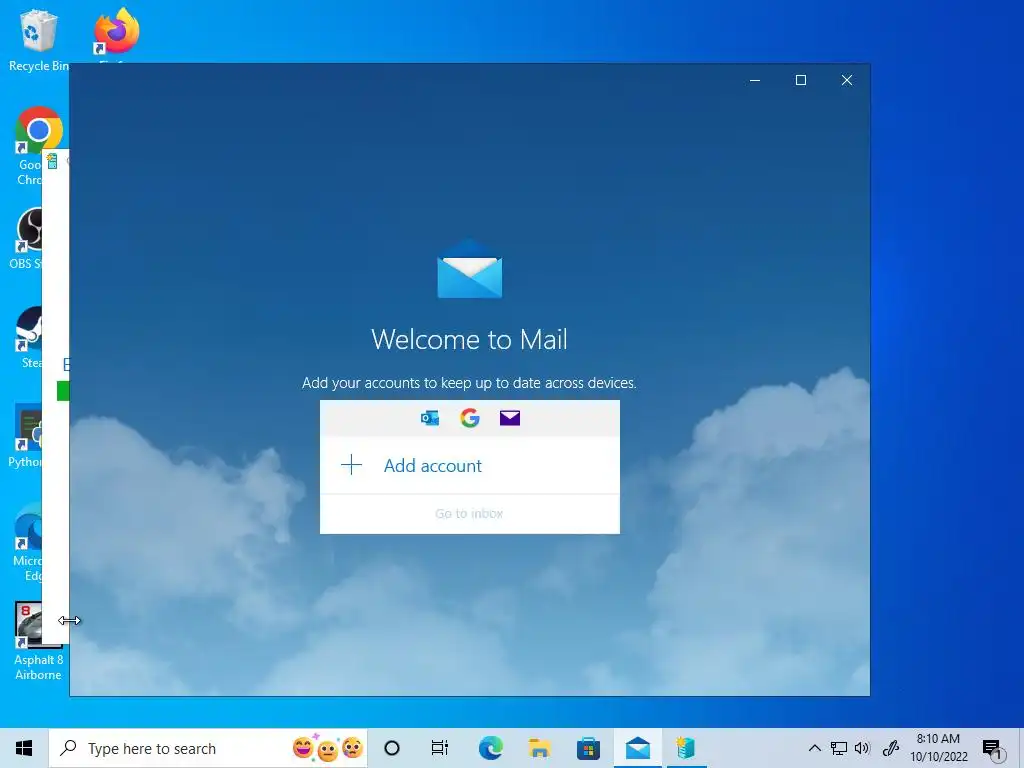Click the Mail app taskbar icon

point(637,748)
